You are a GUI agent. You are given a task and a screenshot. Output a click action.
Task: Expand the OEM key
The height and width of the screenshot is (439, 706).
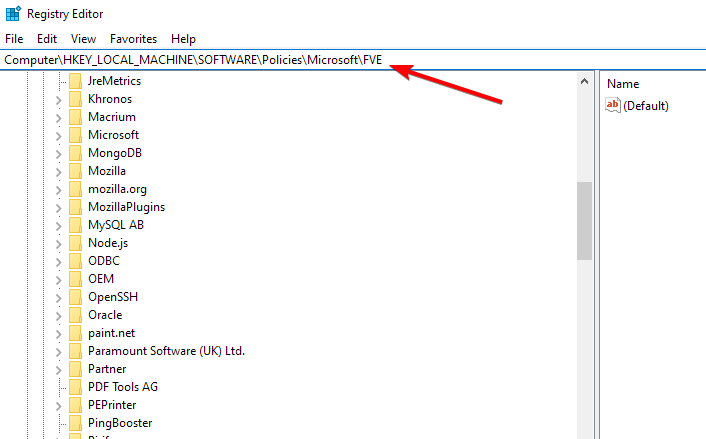(59, 280)
